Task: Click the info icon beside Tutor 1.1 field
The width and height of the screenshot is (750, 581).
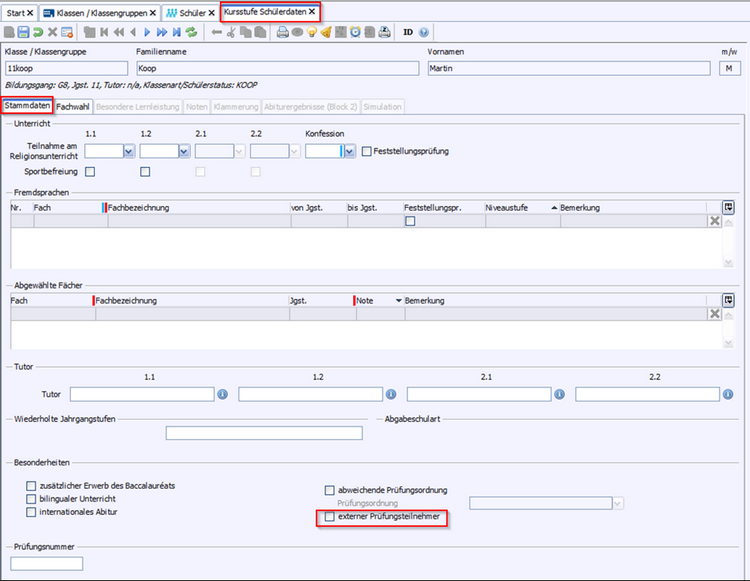Action: (x=223, y=394)
